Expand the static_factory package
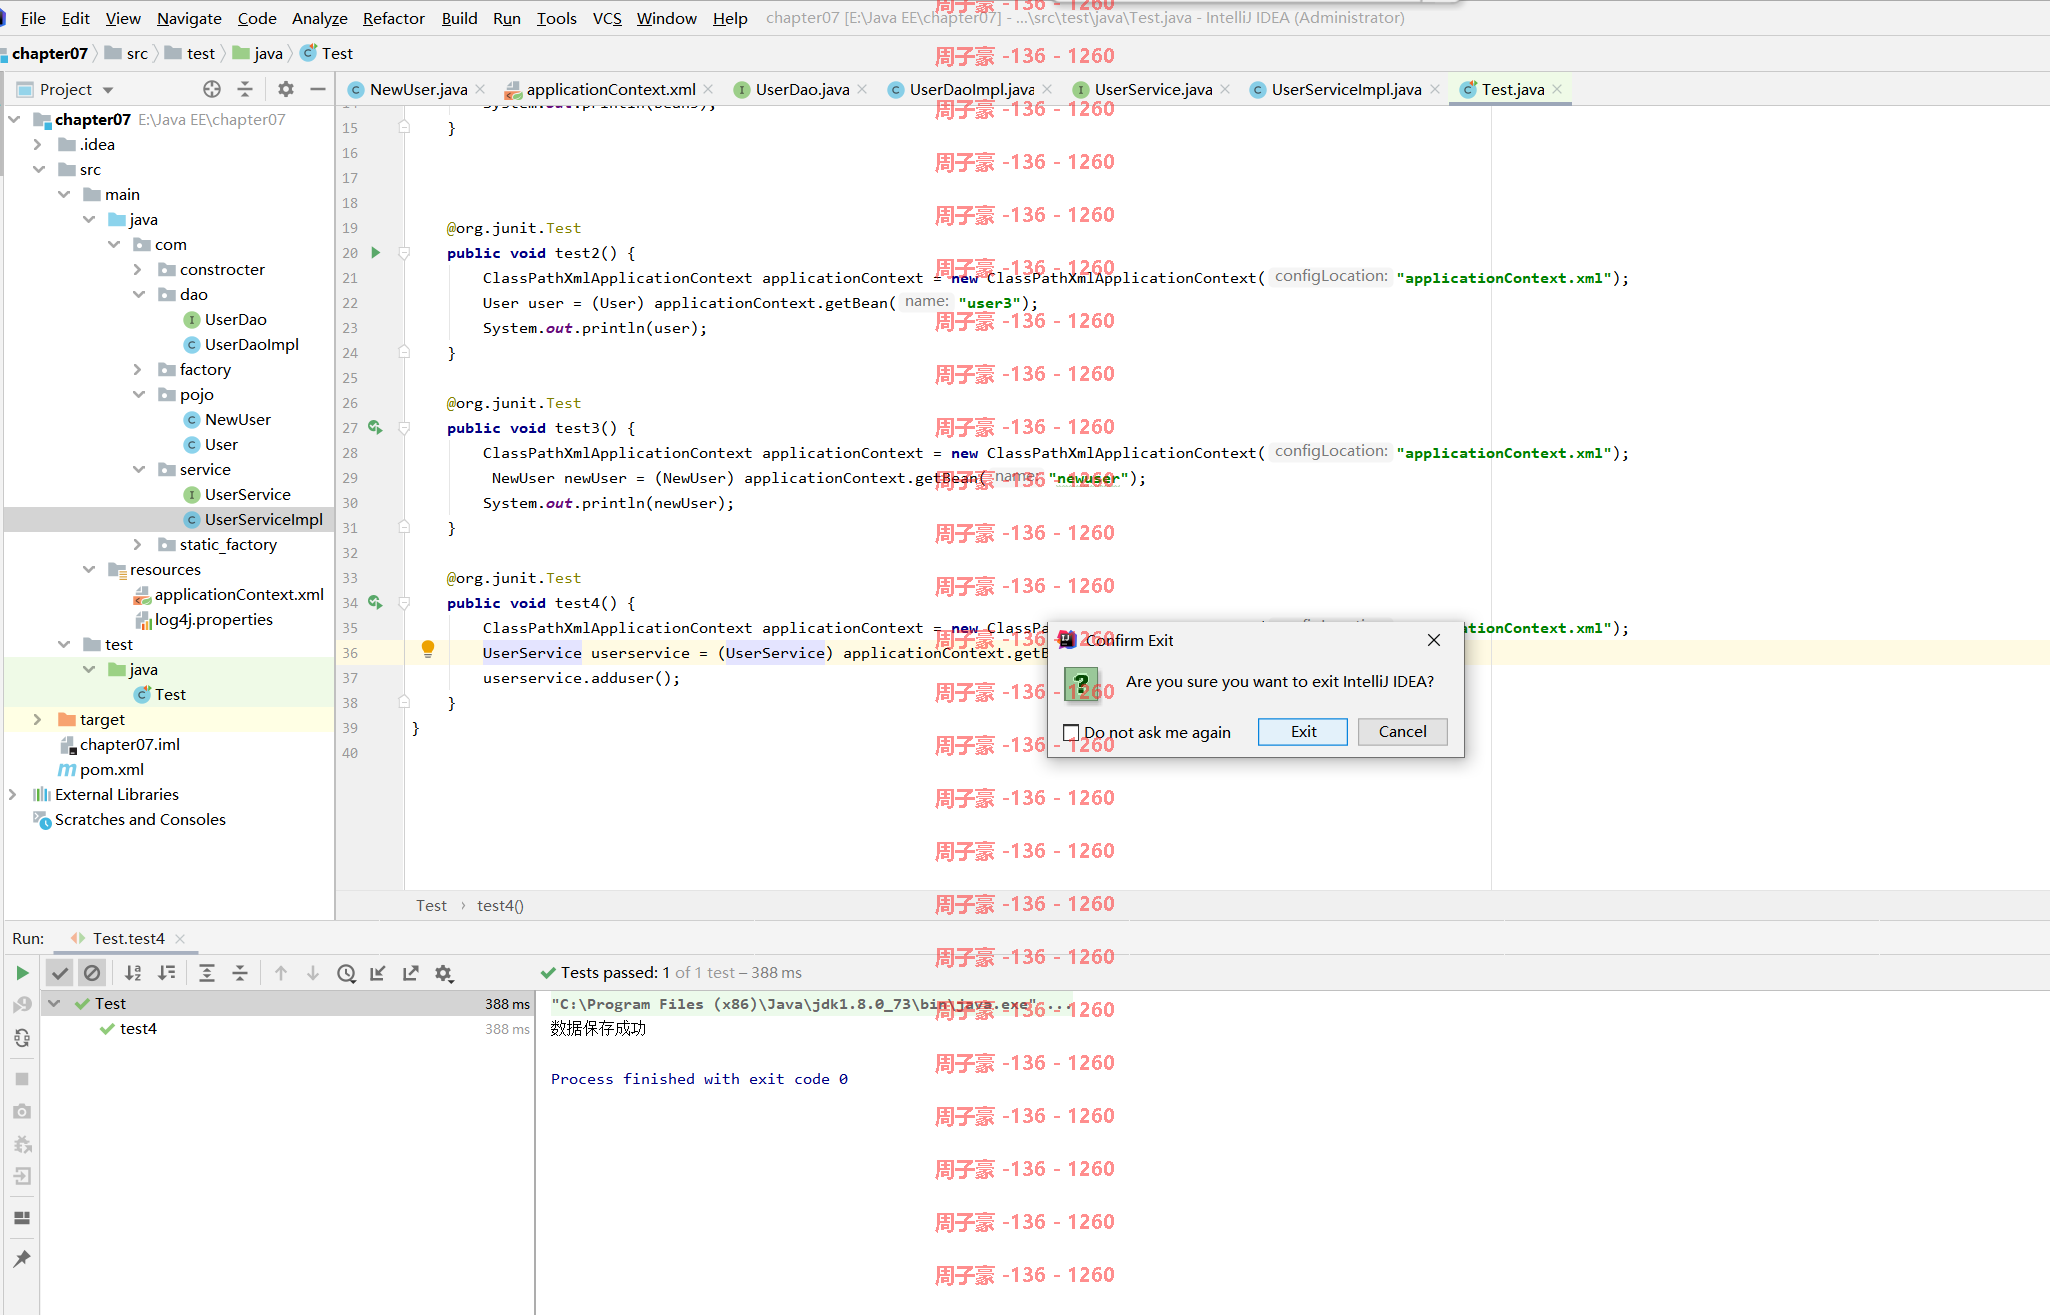The image size is (2050, 1315). 138,544
